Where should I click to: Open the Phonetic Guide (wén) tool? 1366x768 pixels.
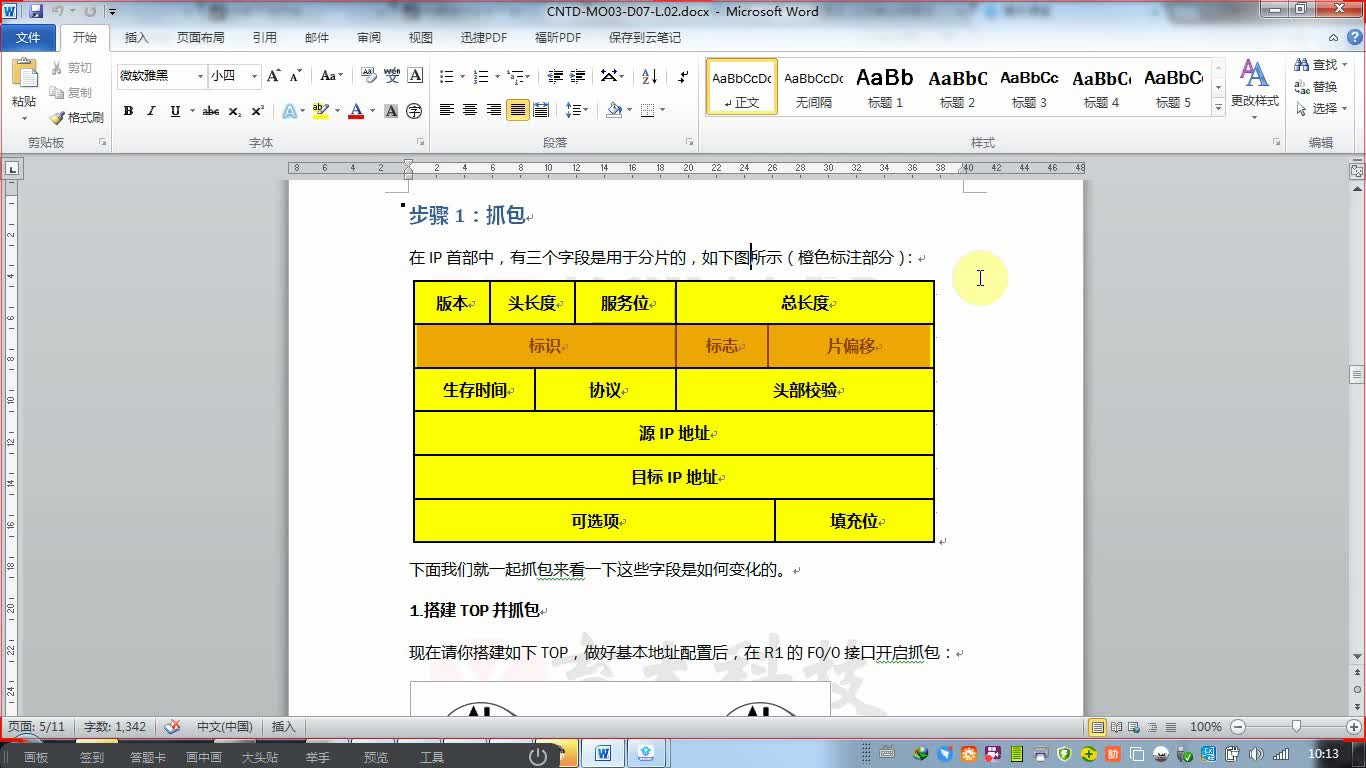[x=392, y=76]
